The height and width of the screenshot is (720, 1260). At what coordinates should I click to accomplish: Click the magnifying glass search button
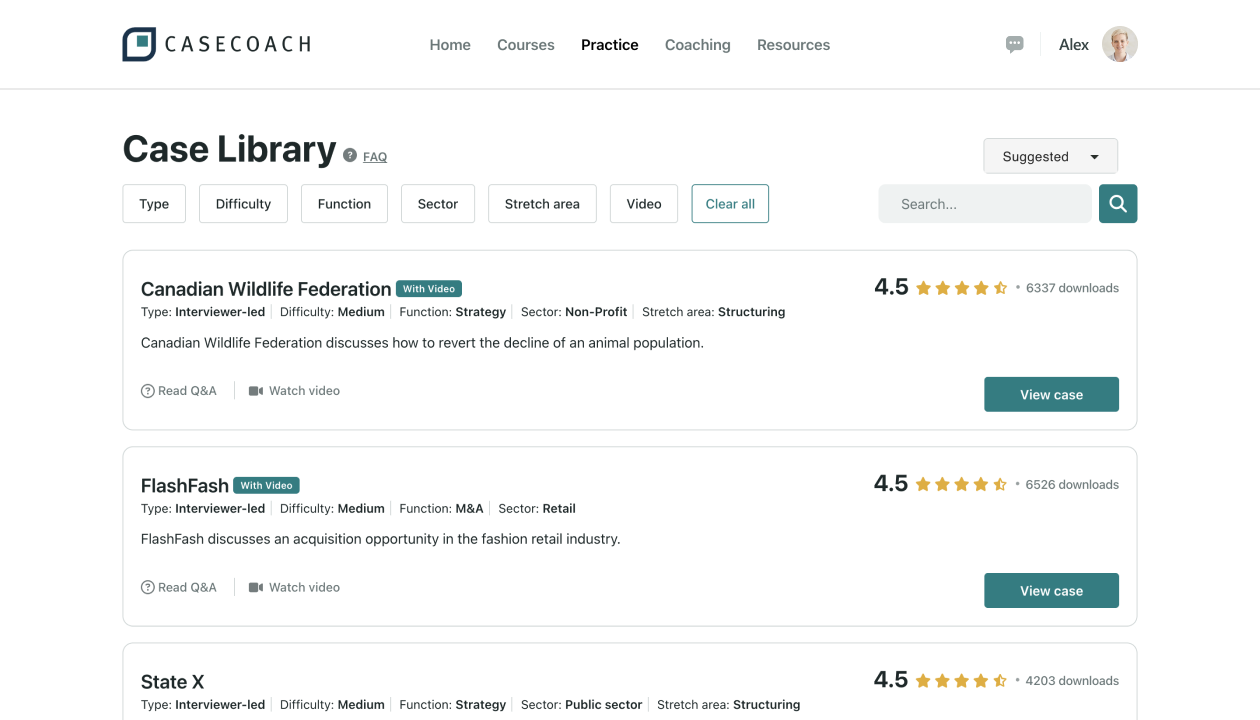pyautogui.click(x=1117, y=204)
